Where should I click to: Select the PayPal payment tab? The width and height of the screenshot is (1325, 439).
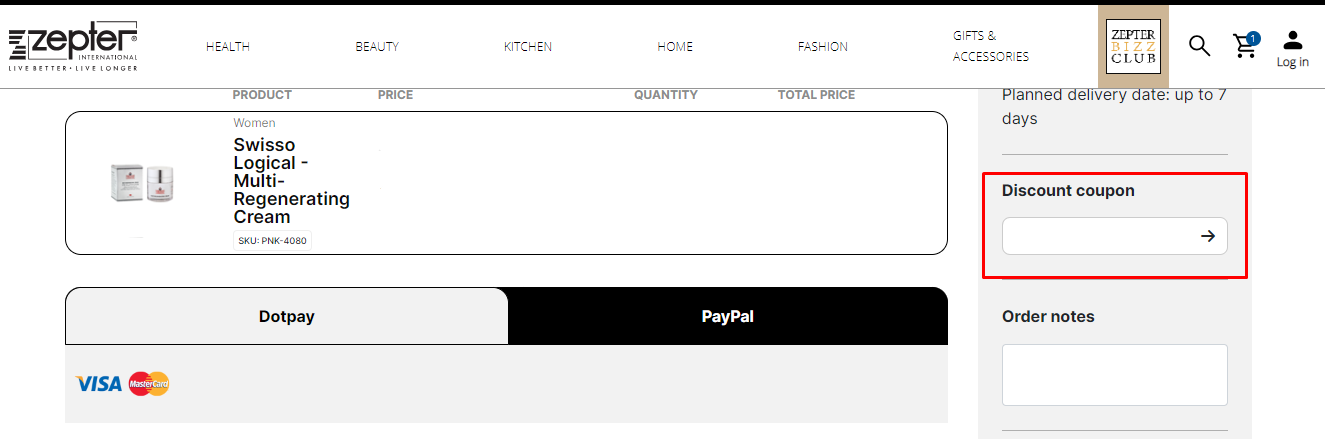[728, 316]
